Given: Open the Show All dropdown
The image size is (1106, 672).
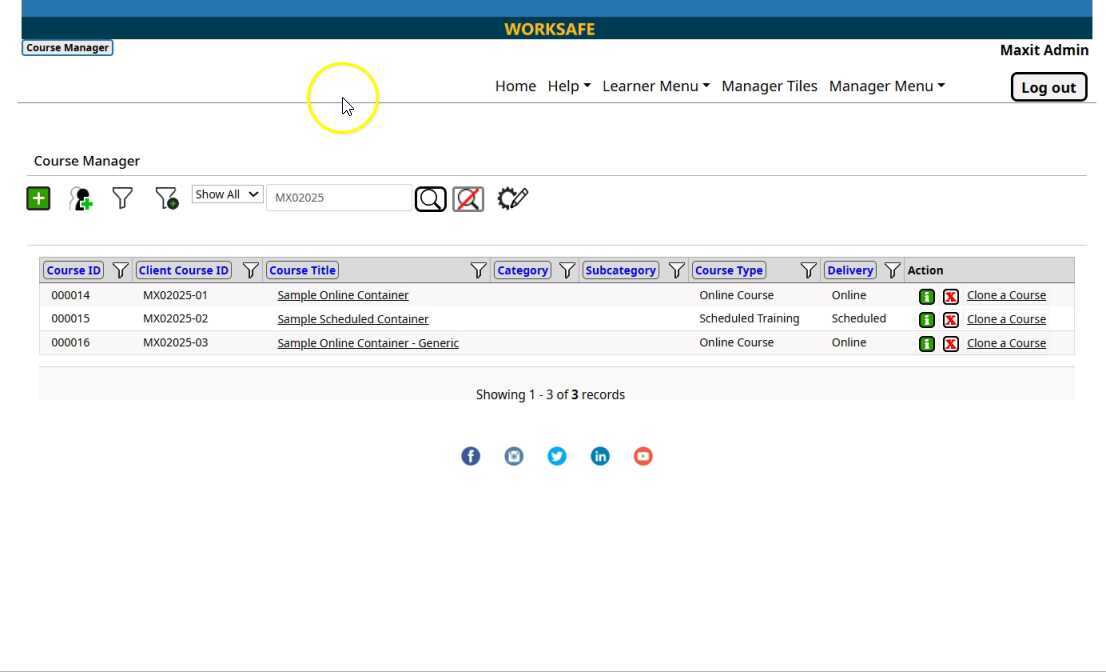Looking at the screenshot, I should (x=227, y=195).
